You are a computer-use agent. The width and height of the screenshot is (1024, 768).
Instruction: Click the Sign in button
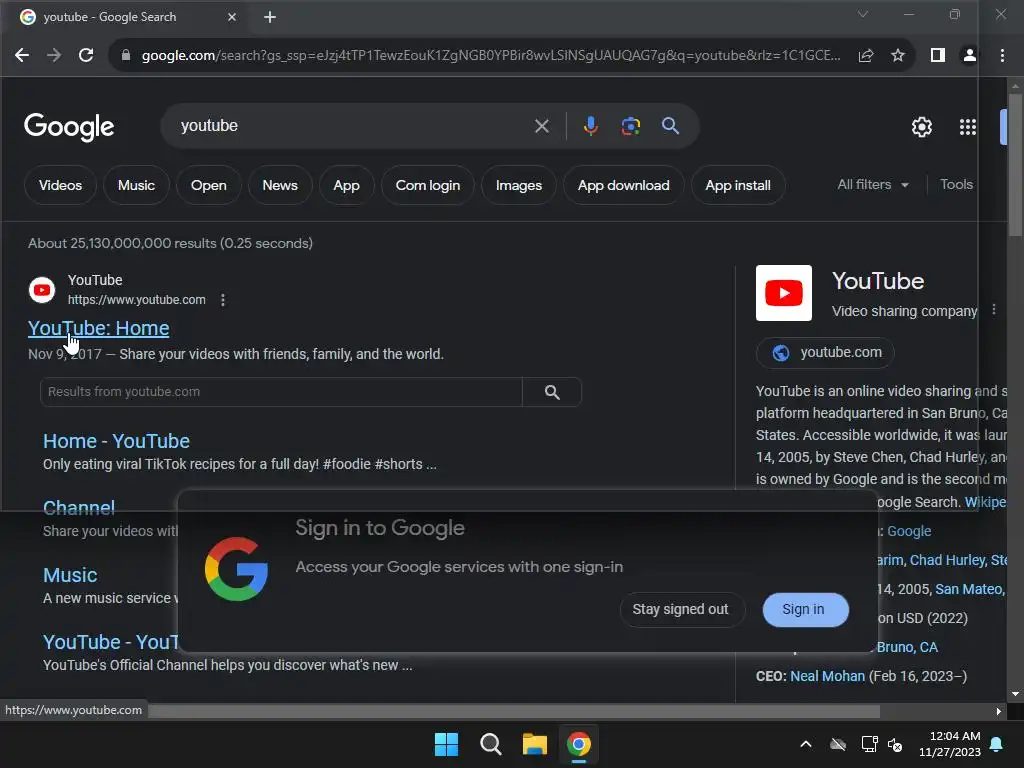pos(805,609)
